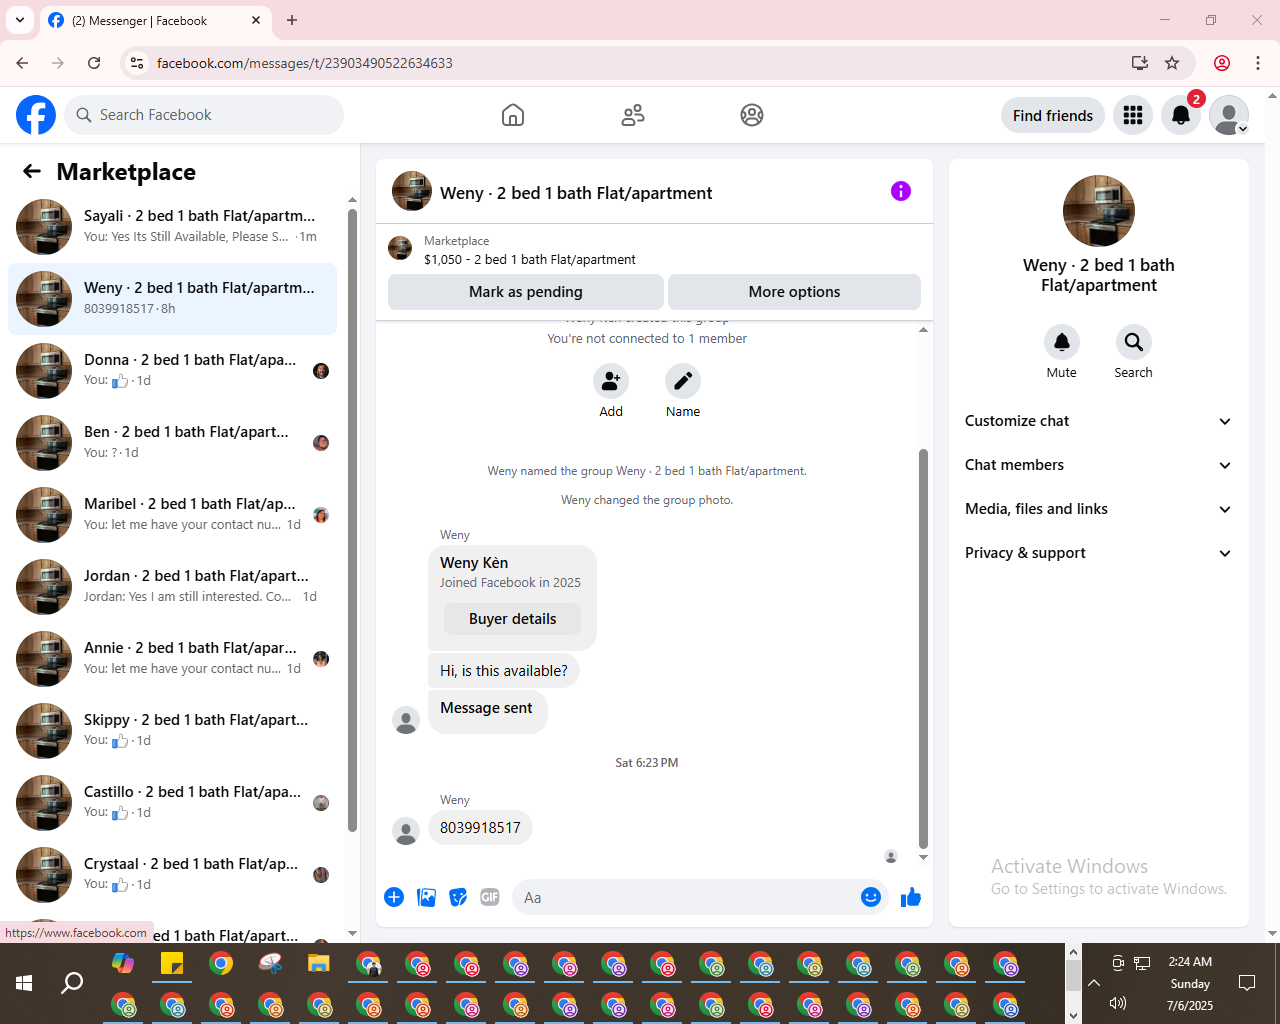Open the account profile avatar menu
Image resolution: width=1280 pixels, height=1024 pixels.
pyautogui.click(x=1229, y=115)
